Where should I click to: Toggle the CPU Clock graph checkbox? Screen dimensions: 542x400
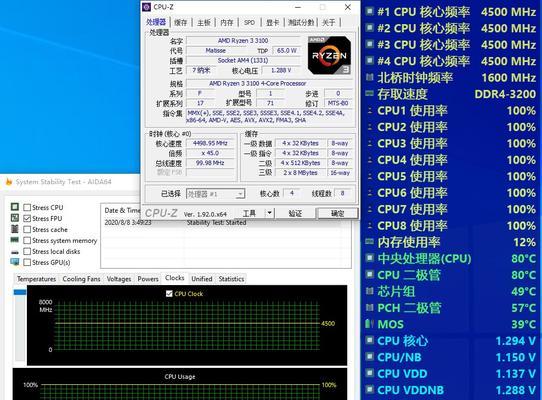tap(169, 294)
